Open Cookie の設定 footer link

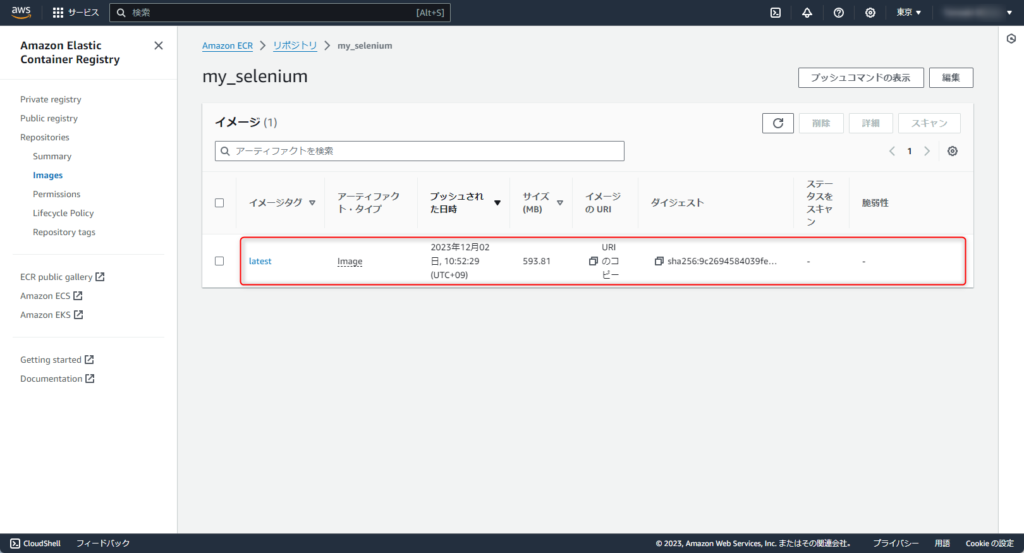click(x=989, y=543)
